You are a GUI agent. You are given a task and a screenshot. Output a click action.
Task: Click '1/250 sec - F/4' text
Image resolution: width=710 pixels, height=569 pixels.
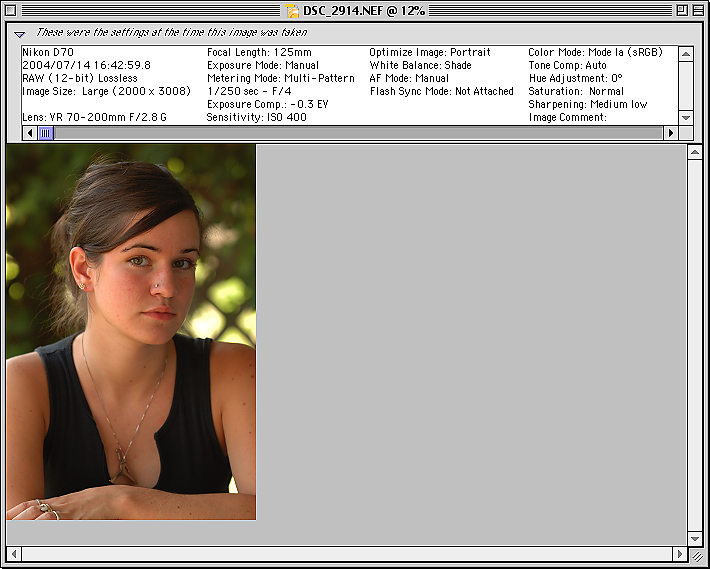249,91
